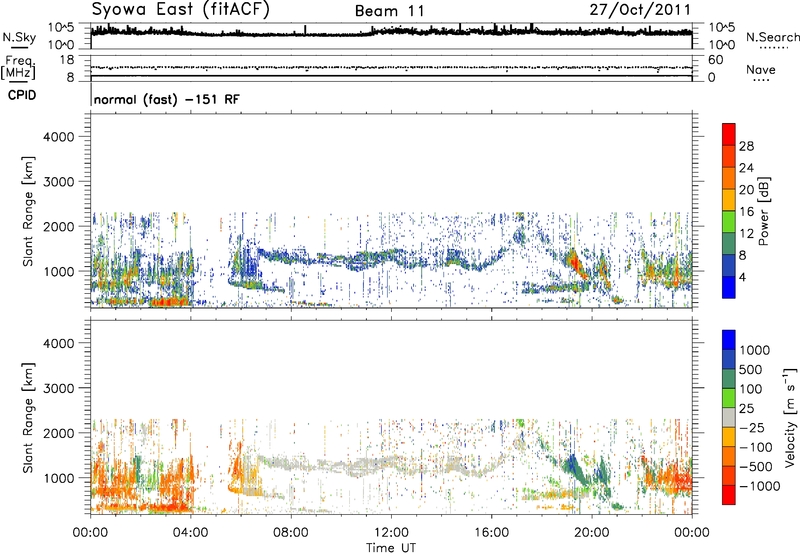The width and height of the screenshot is (800, 554).
Task: Click the power panel 'Slant Range [km]' label
Action: [x=28, y=211]
